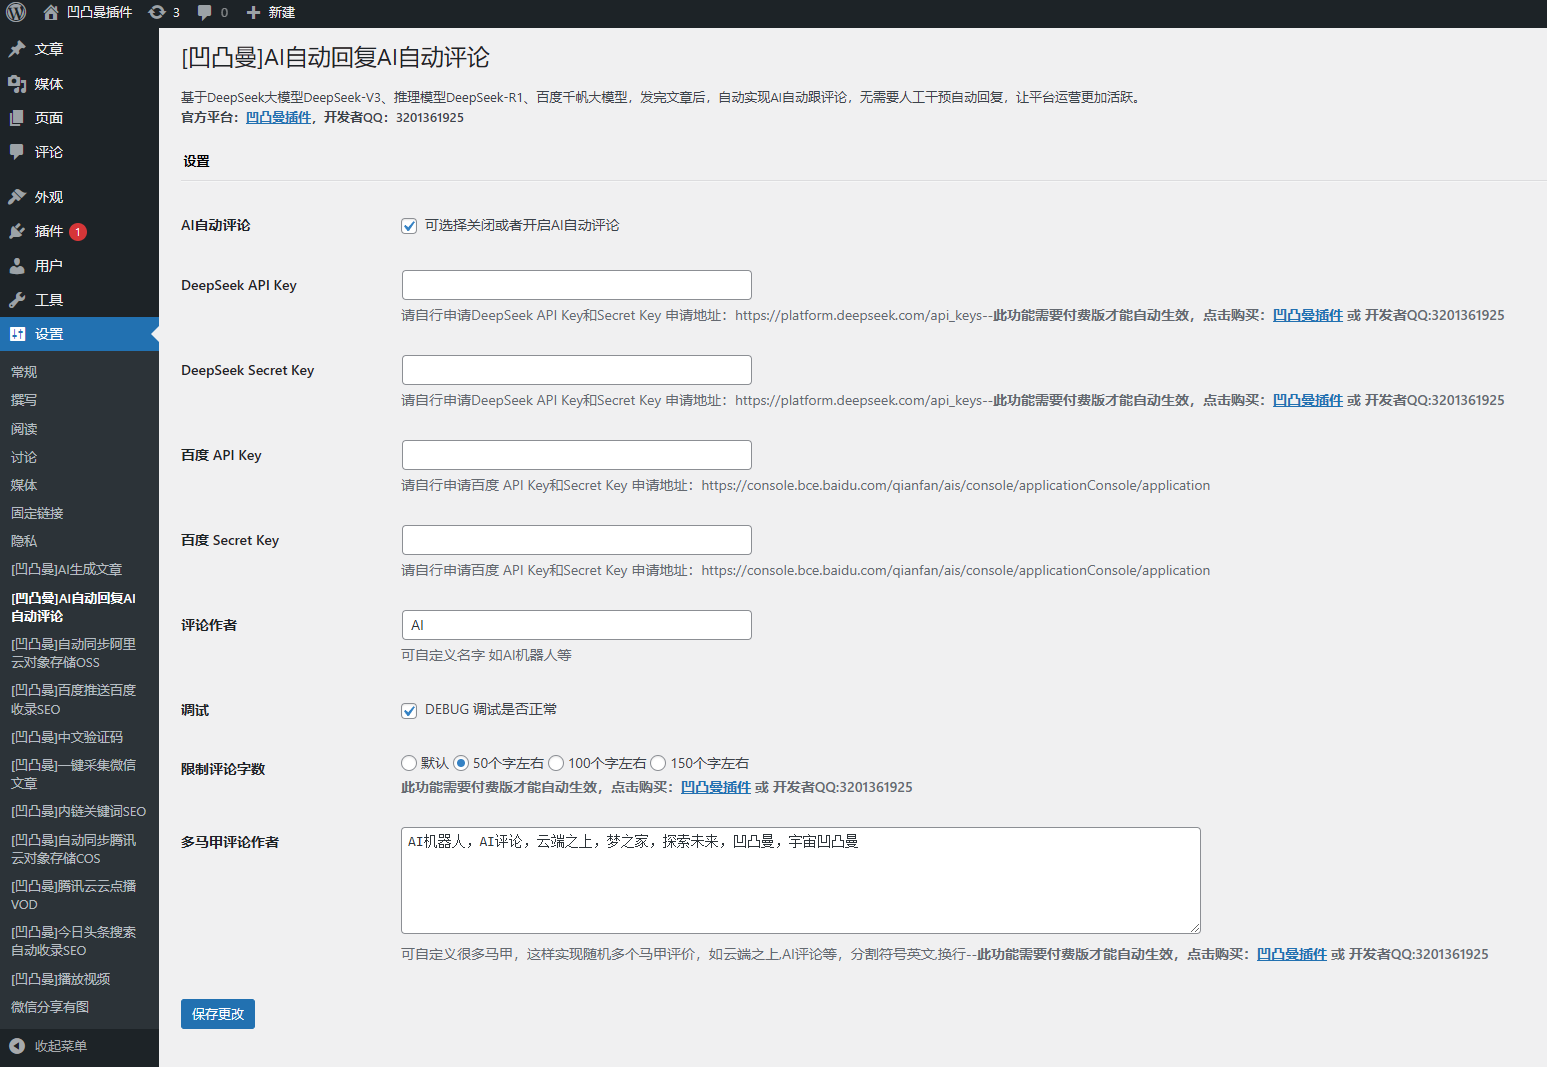Viewport: 1547px width, 1067px height.
Task: Focus the 多马甲评论作者 textarea
Action: [801, 880]
